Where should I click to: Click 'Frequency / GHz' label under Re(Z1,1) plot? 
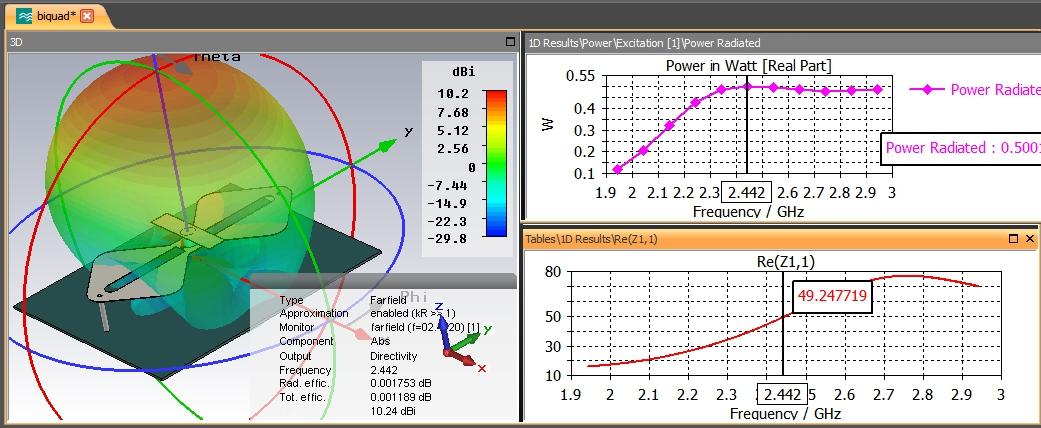785,413
